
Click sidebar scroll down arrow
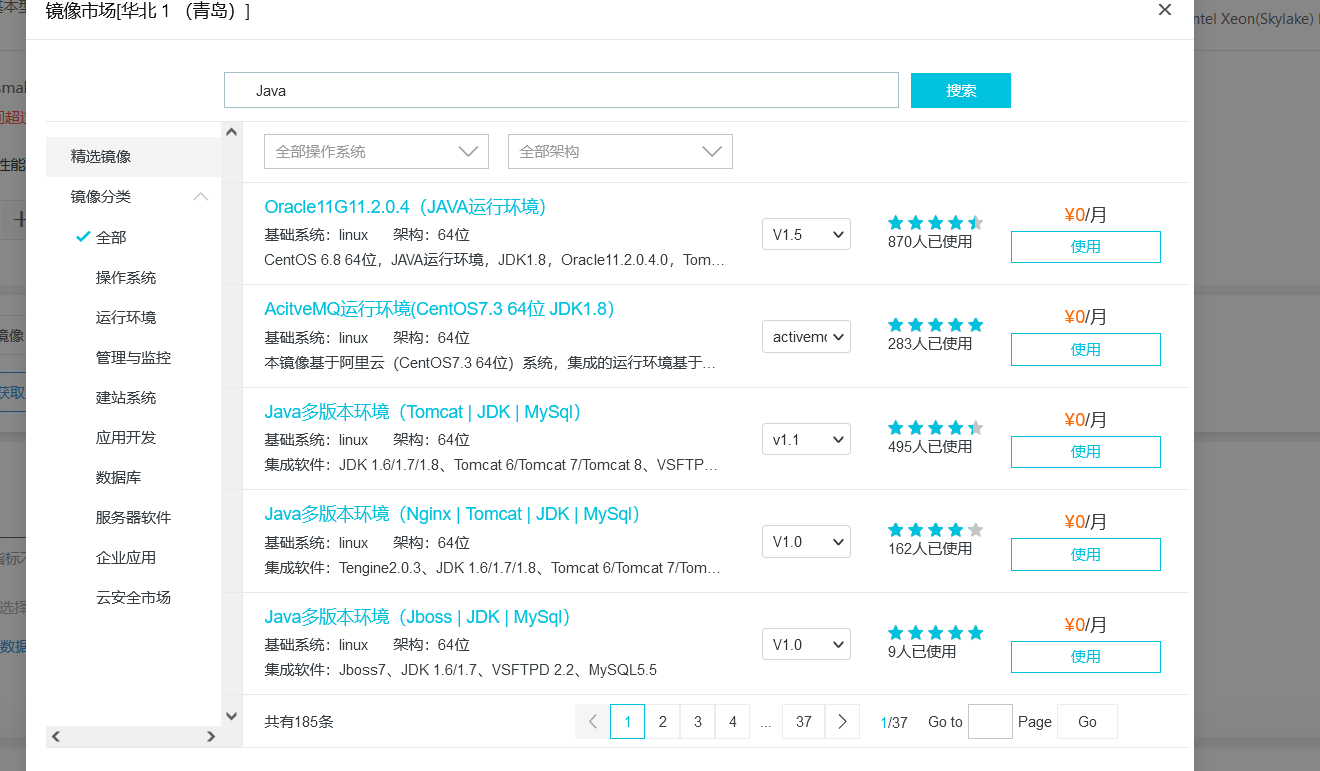click(x=231, y=716)
